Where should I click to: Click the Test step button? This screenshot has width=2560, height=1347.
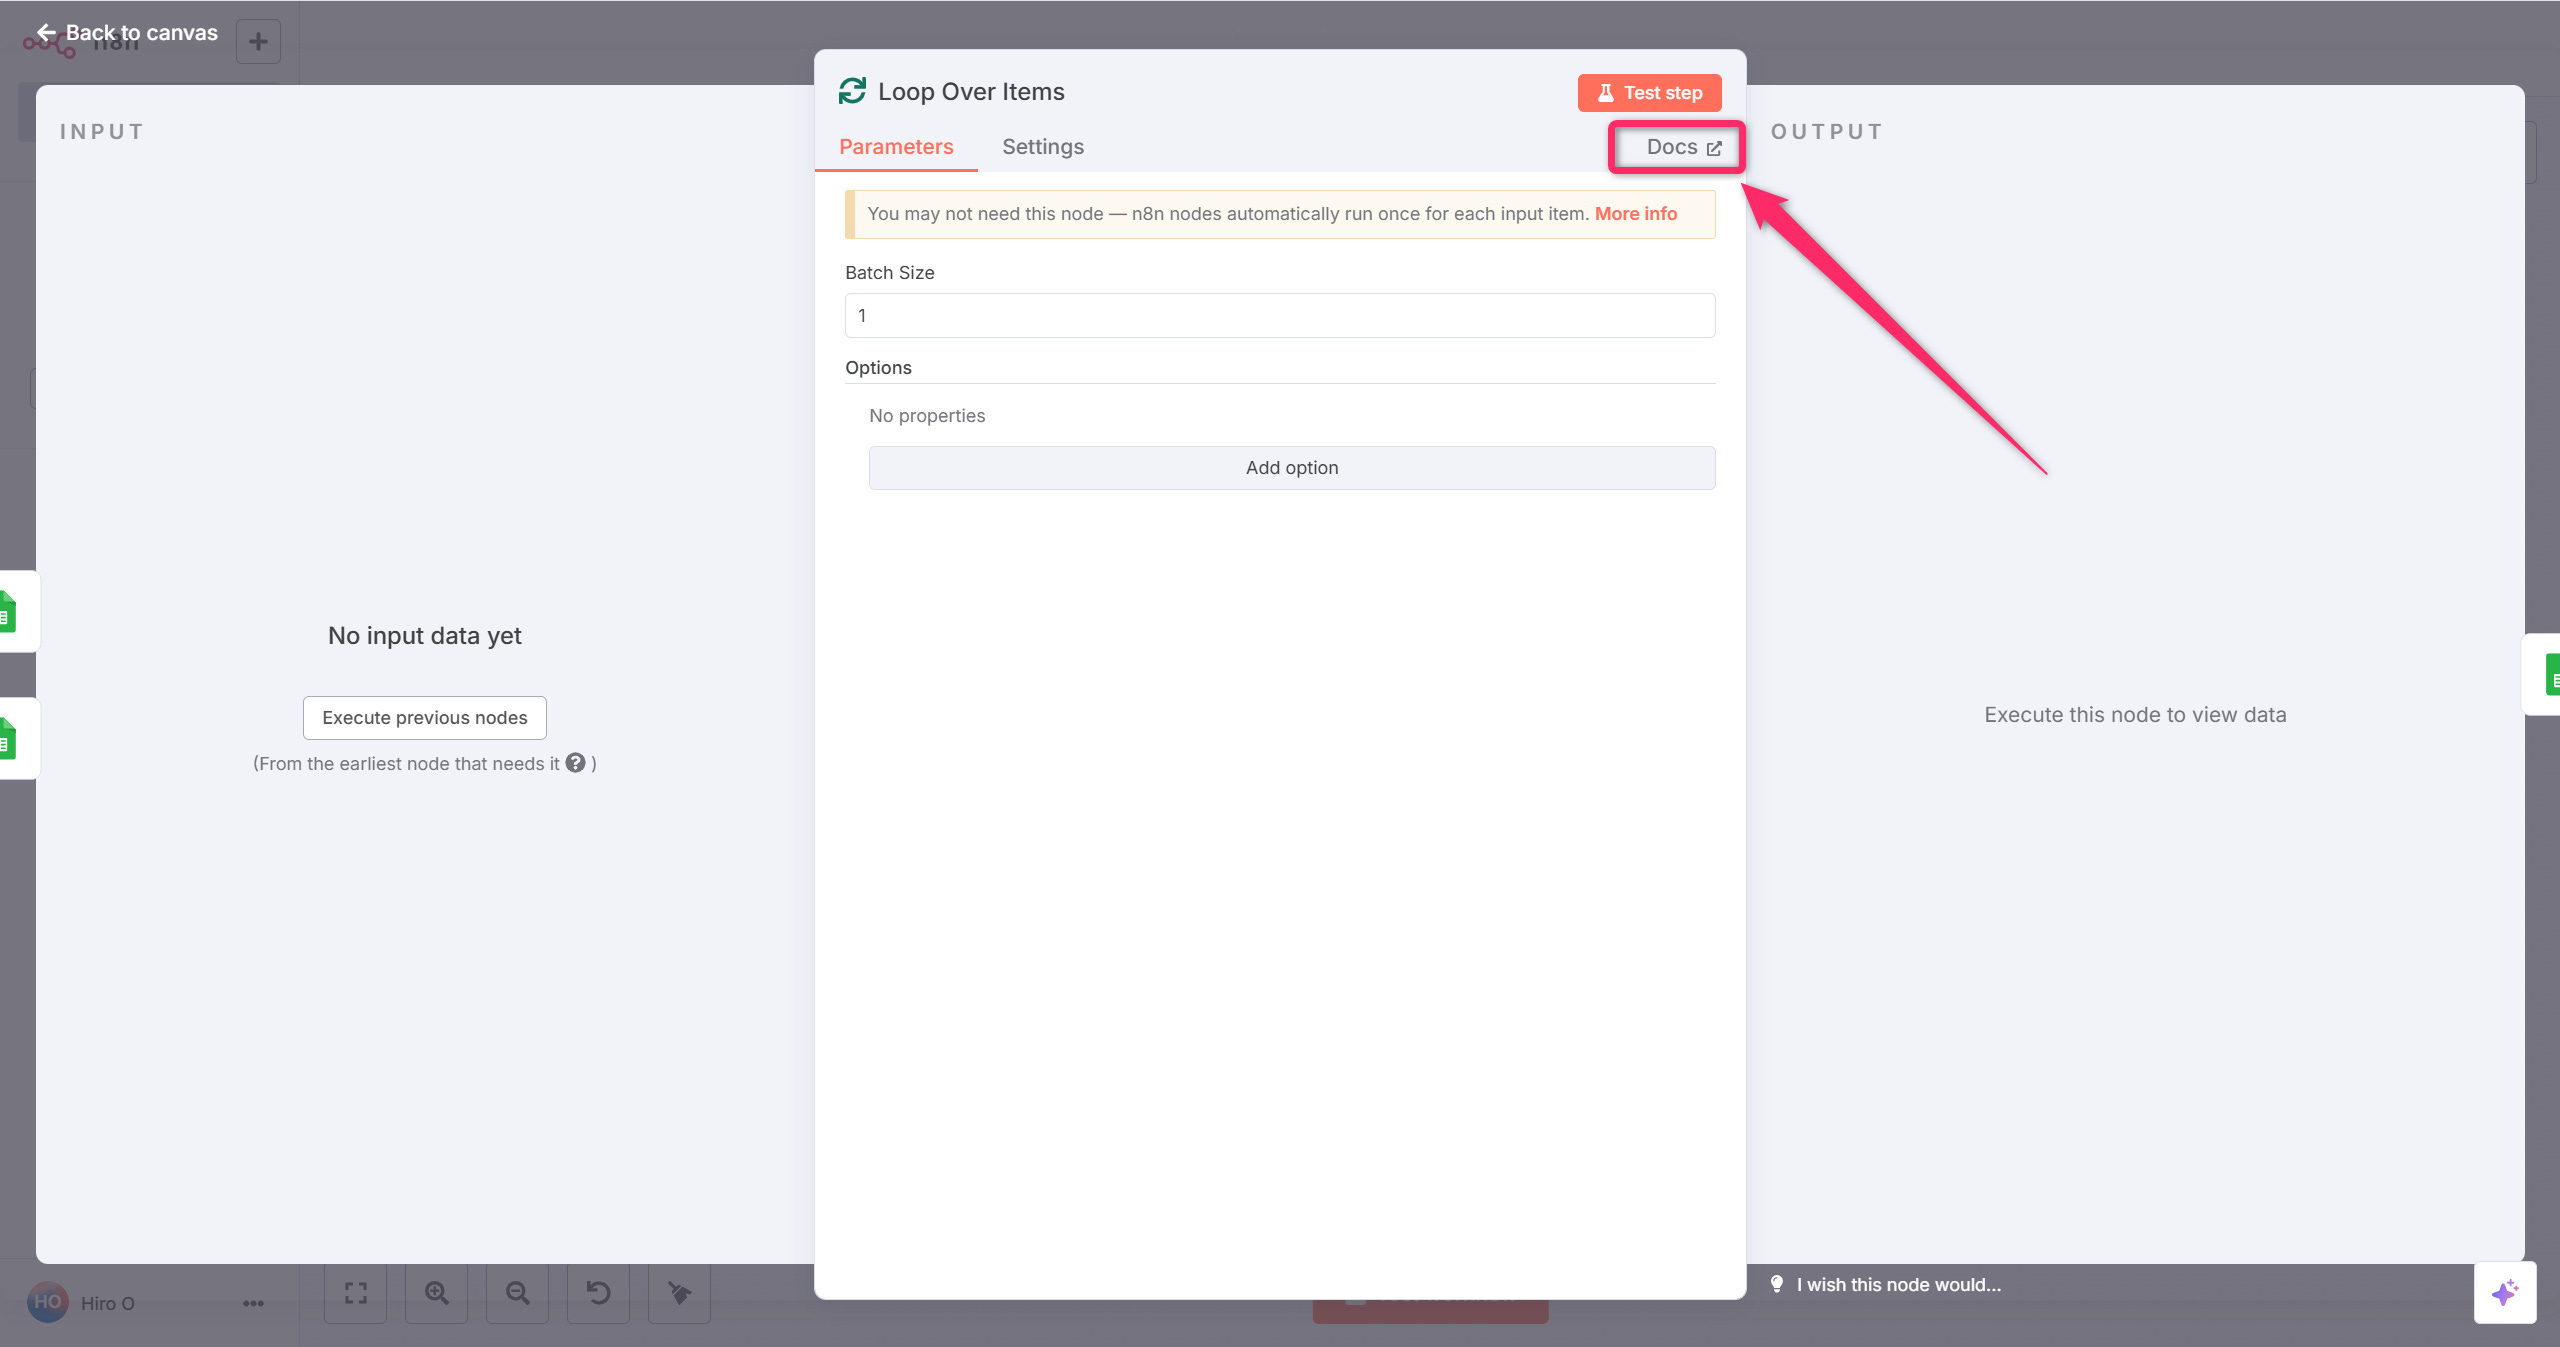pyautogui.click(x=1649, y=93)
